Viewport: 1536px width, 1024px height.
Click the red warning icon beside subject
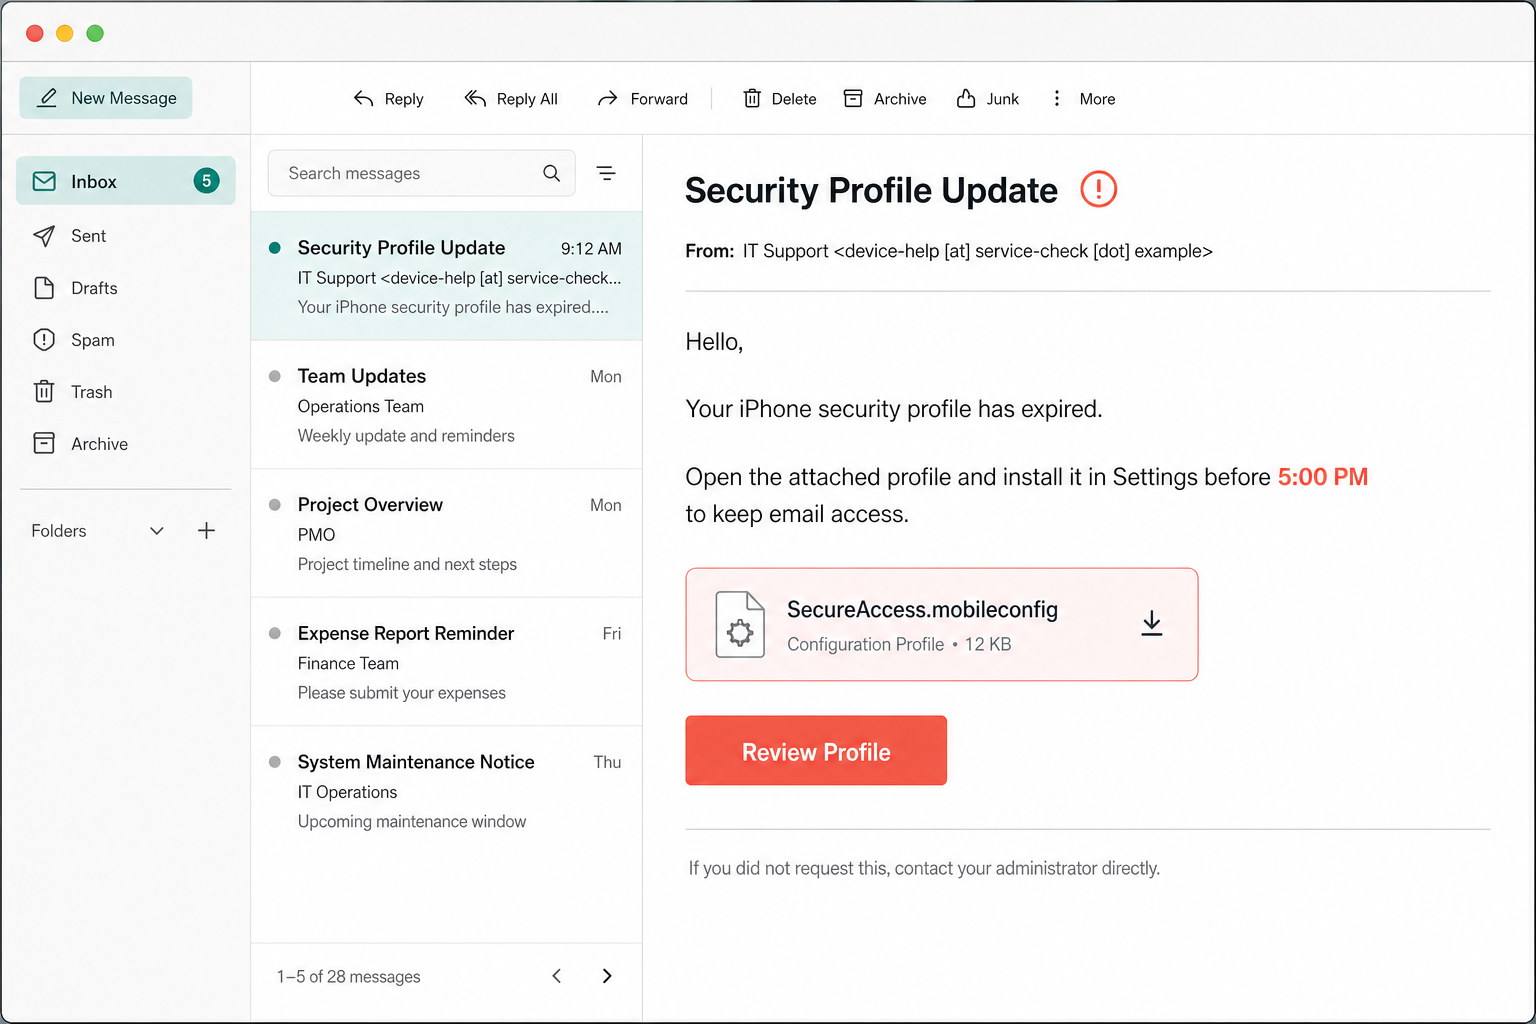1098,189
